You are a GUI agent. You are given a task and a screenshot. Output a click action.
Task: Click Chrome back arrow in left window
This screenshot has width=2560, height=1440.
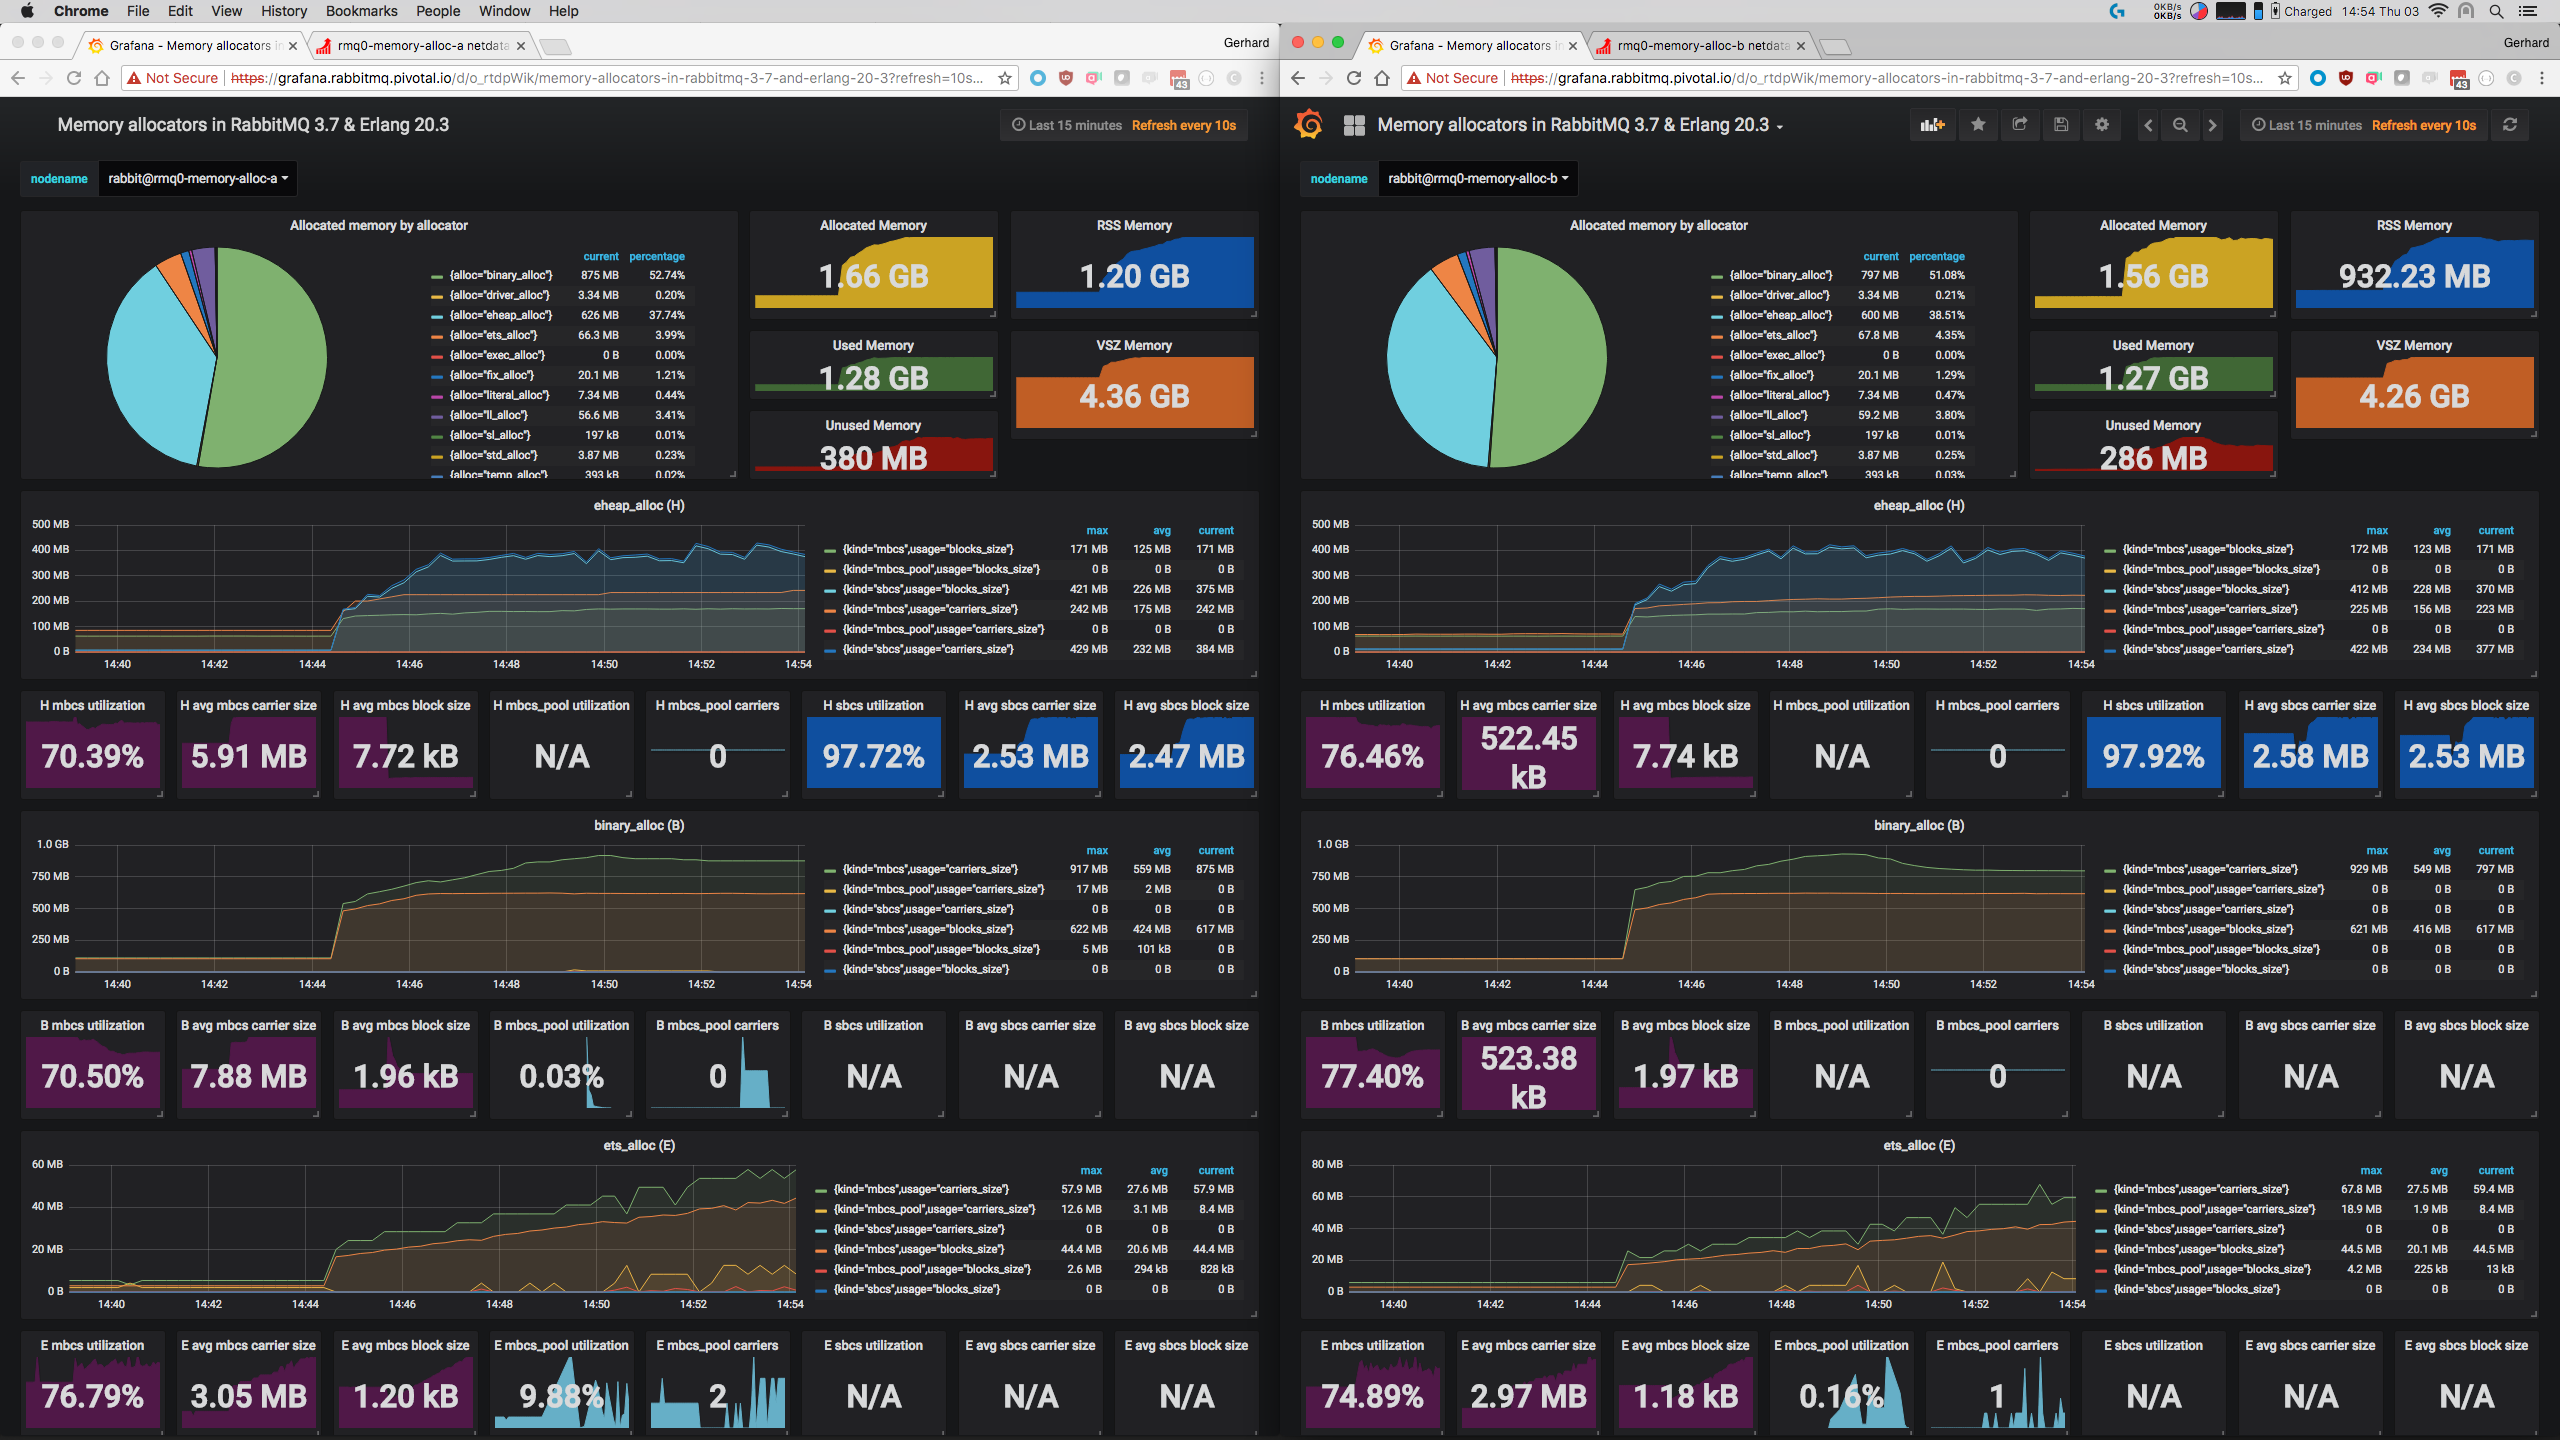[18, 78]
